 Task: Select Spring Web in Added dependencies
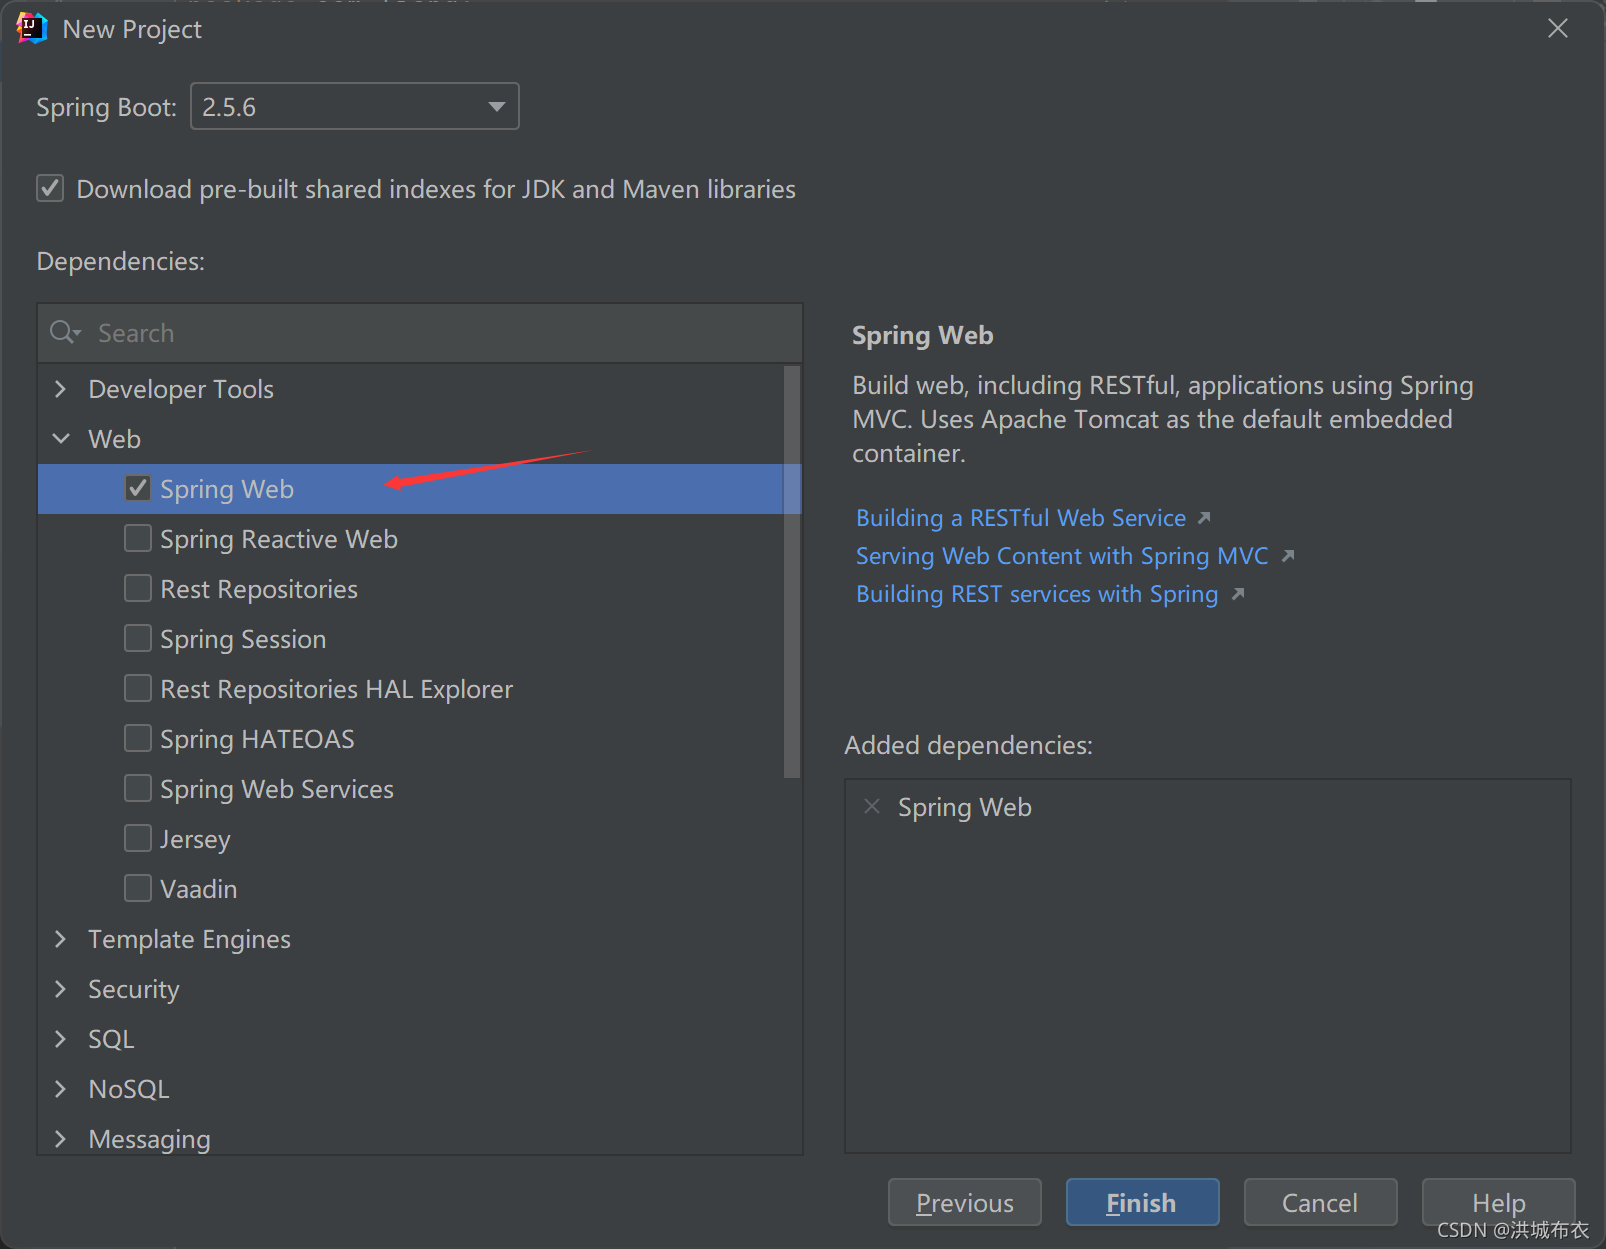[964, 807]
